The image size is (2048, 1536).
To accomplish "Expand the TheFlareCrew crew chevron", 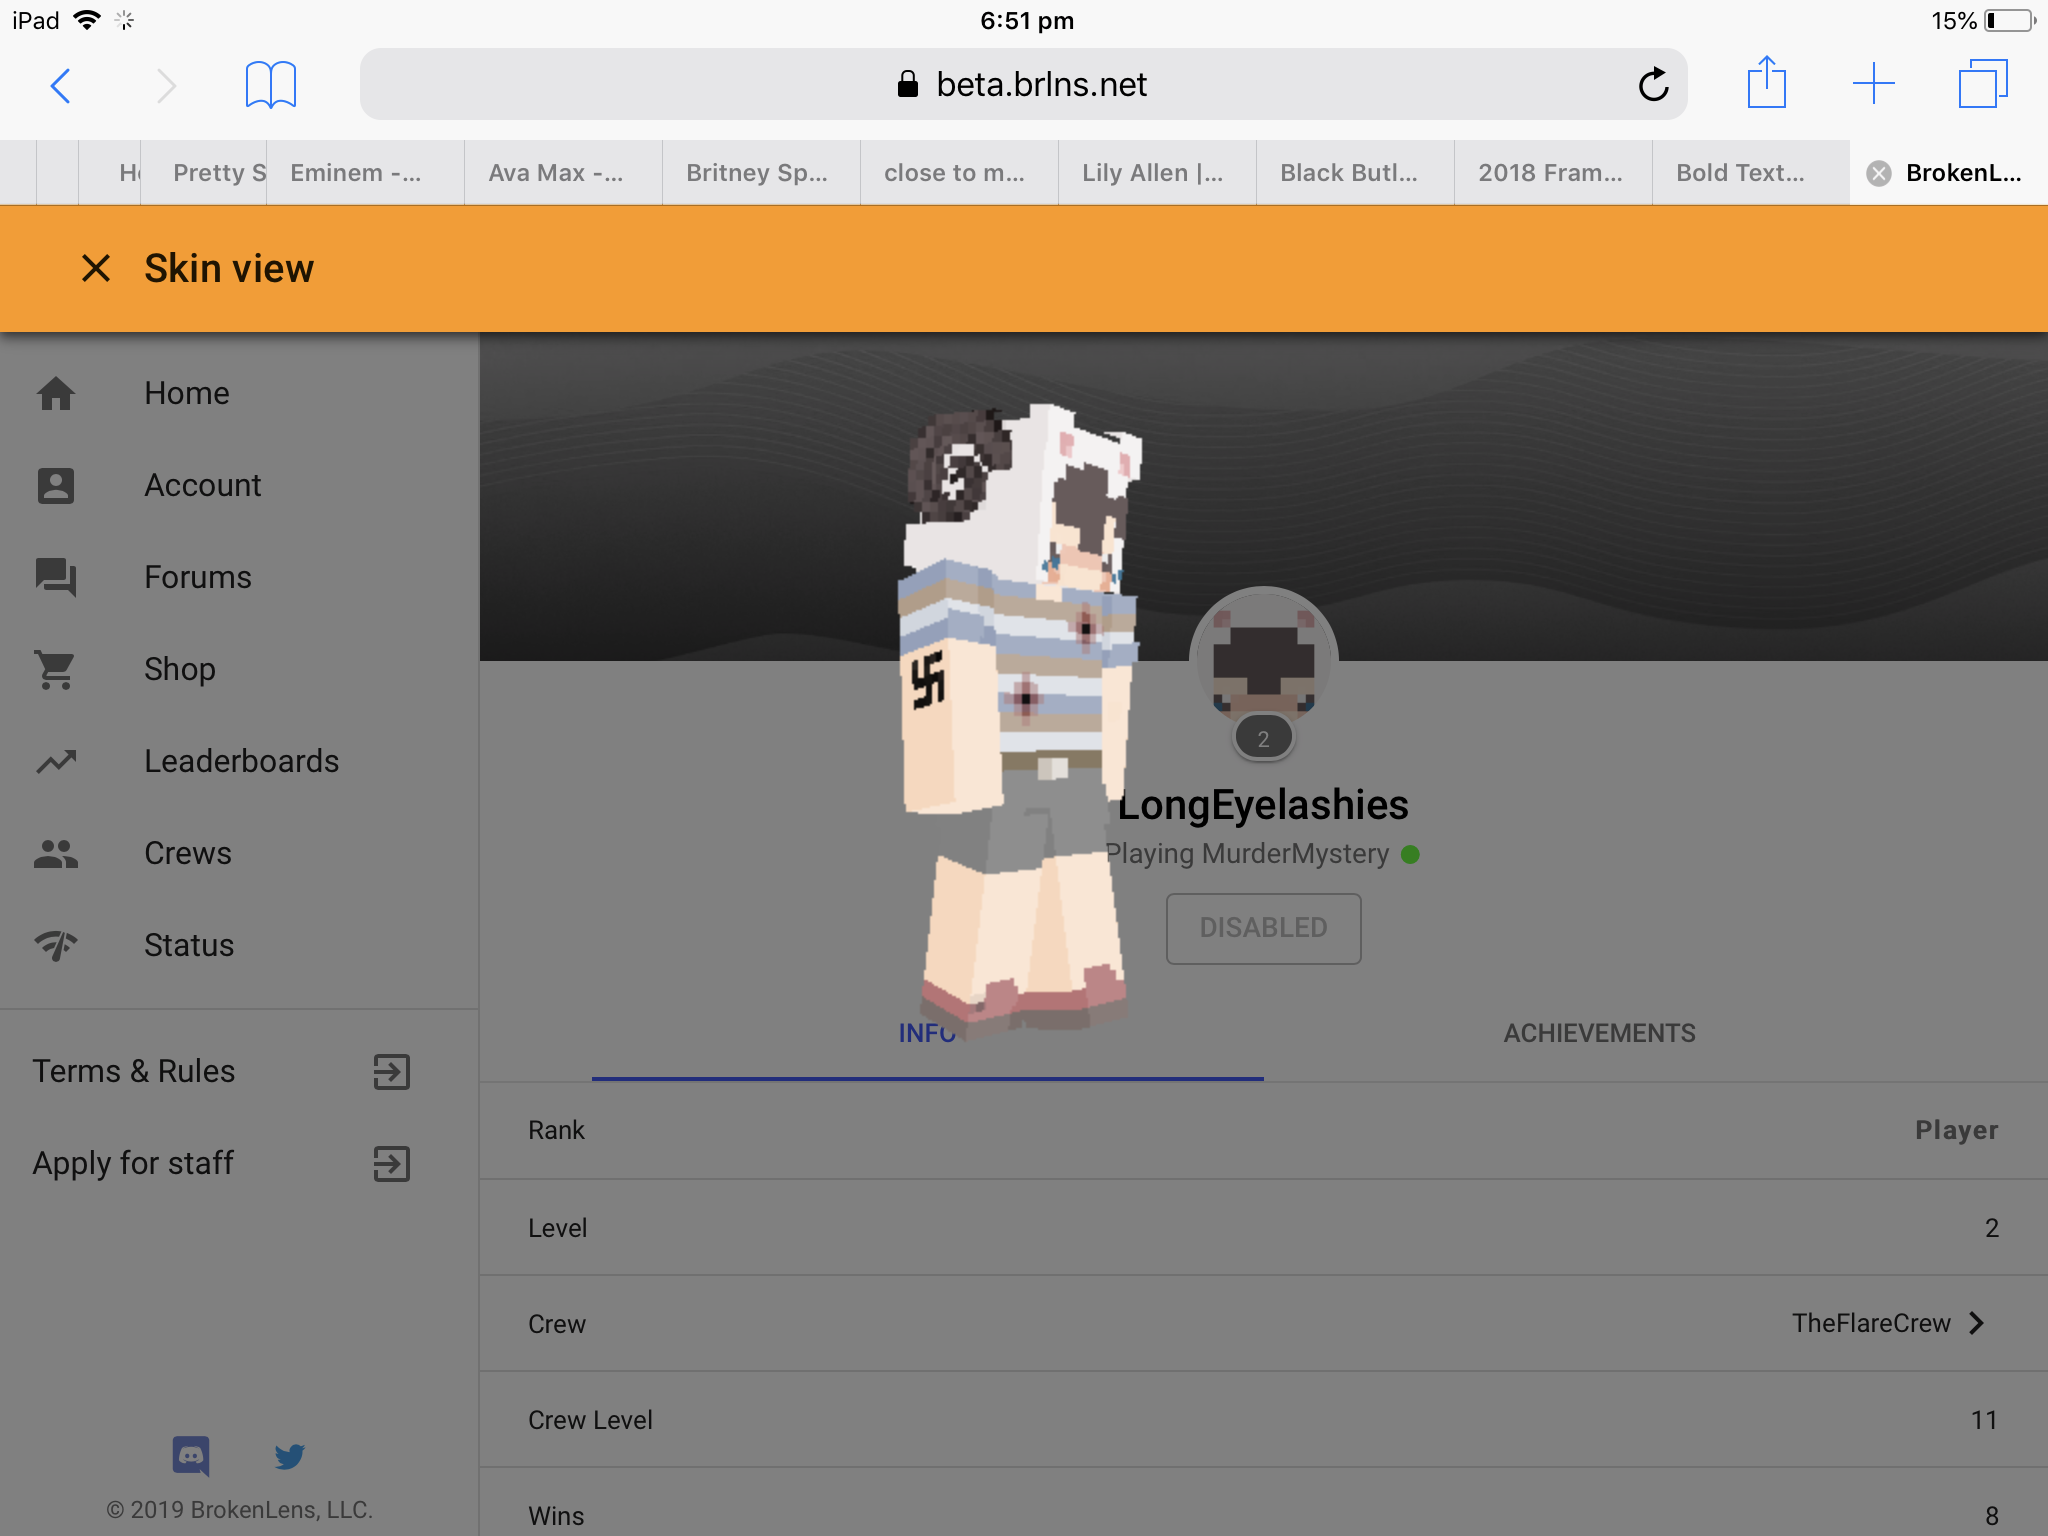I will coord(1977,1323).
